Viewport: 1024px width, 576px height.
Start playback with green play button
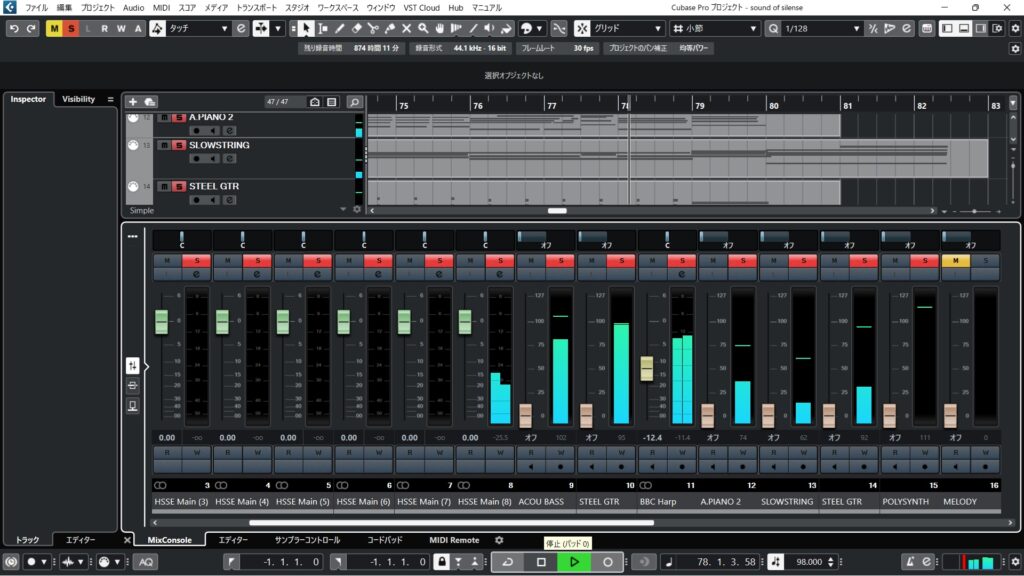(x=574, y=562)
